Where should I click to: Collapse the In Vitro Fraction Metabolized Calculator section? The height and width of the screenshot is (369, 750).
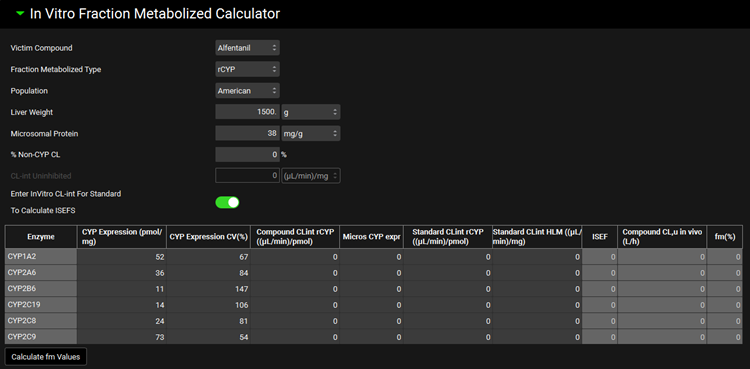tap(20, 14)
